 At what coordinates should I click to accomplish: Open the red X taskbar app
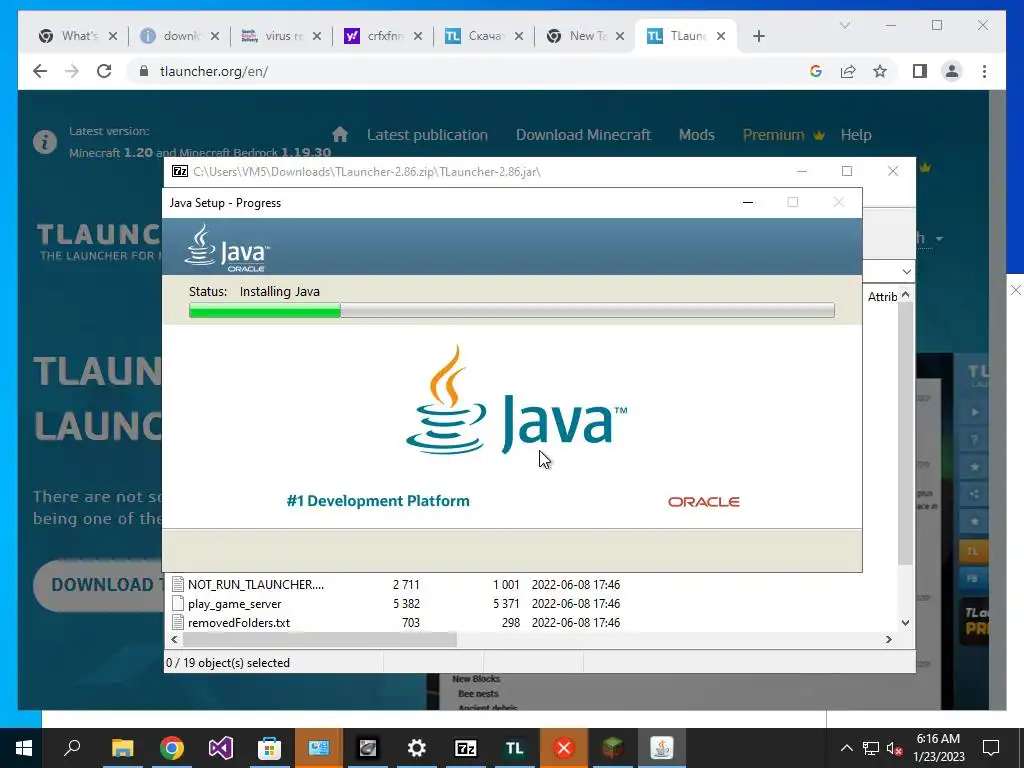click(x=564, y=748)
